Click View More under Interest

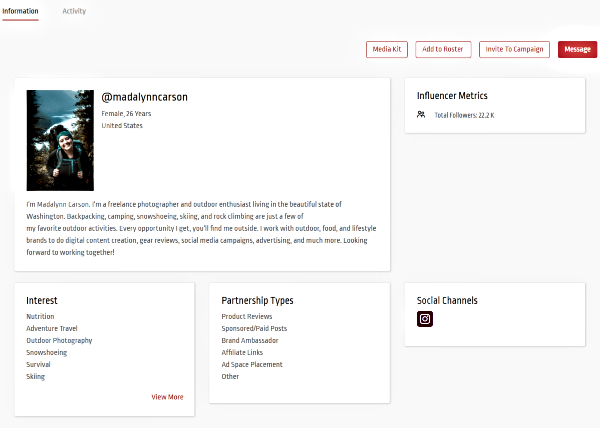click(167, 397)
